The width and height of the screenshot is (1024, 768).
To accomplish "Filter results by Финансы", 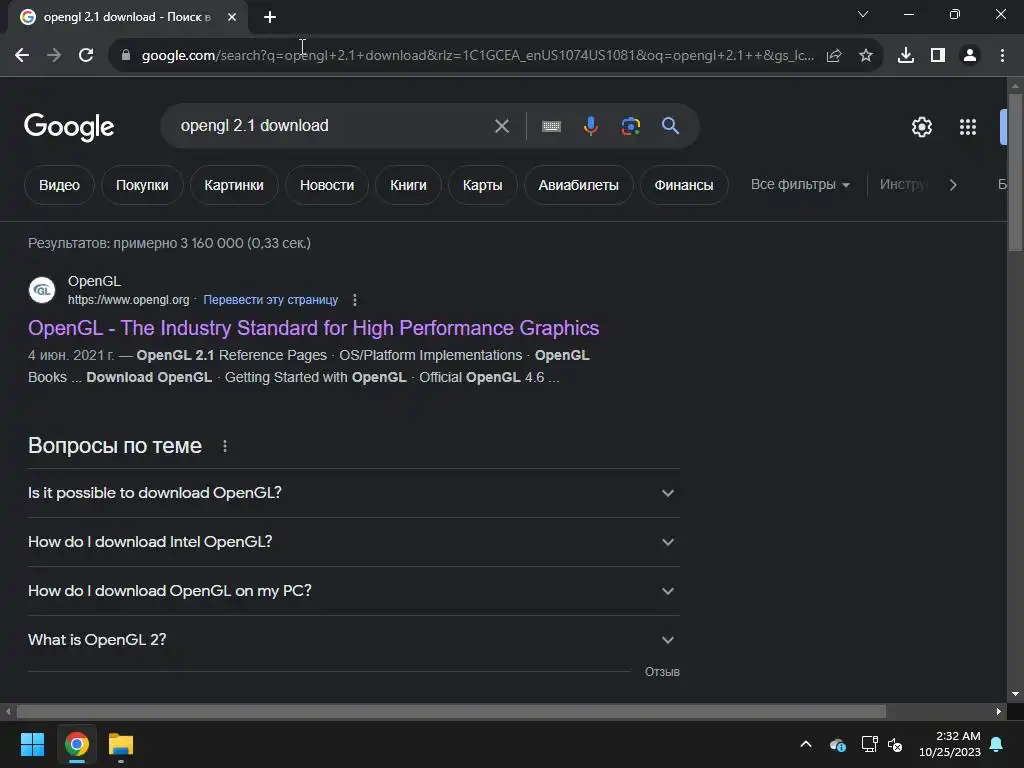I will pyautogui.click(x=684, y=185).
